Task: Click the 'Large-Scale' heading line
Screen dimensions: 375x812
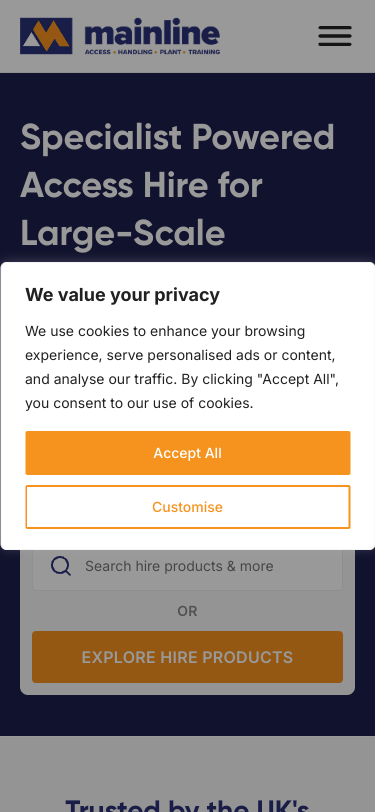Action: (123, 234)
